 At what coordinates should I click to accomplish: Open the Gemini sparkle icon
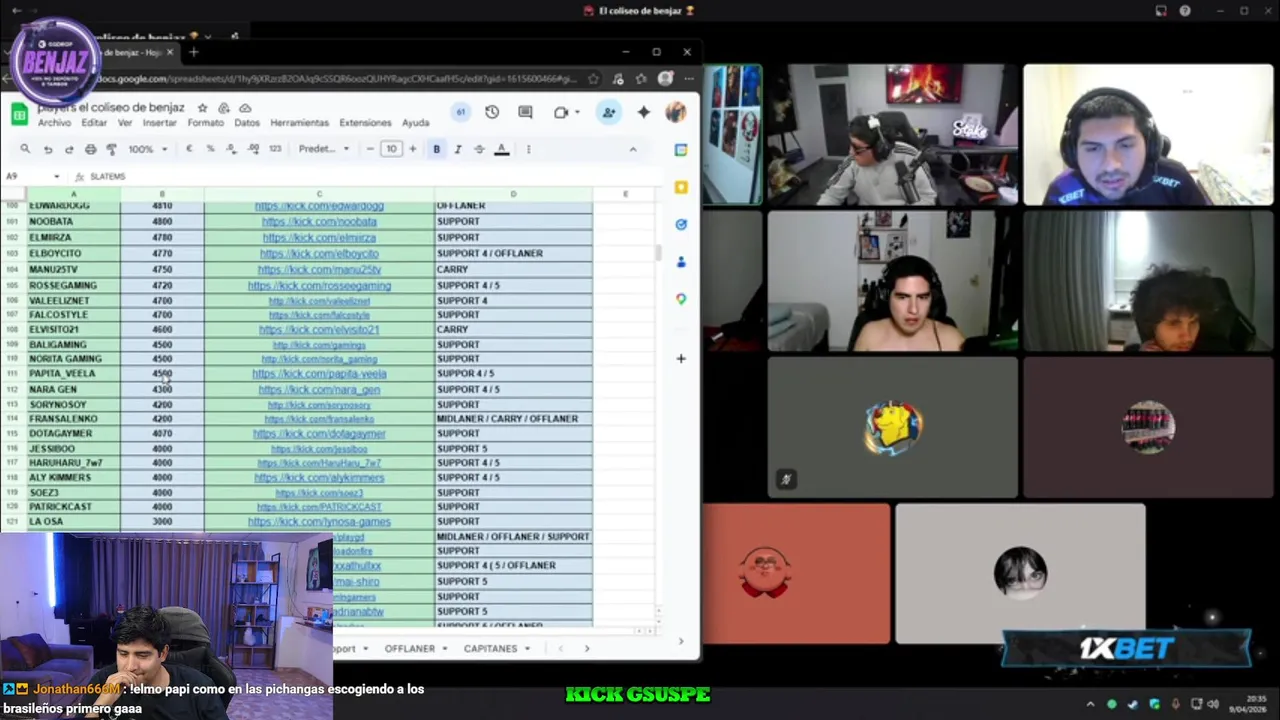[x=643, y=112]
